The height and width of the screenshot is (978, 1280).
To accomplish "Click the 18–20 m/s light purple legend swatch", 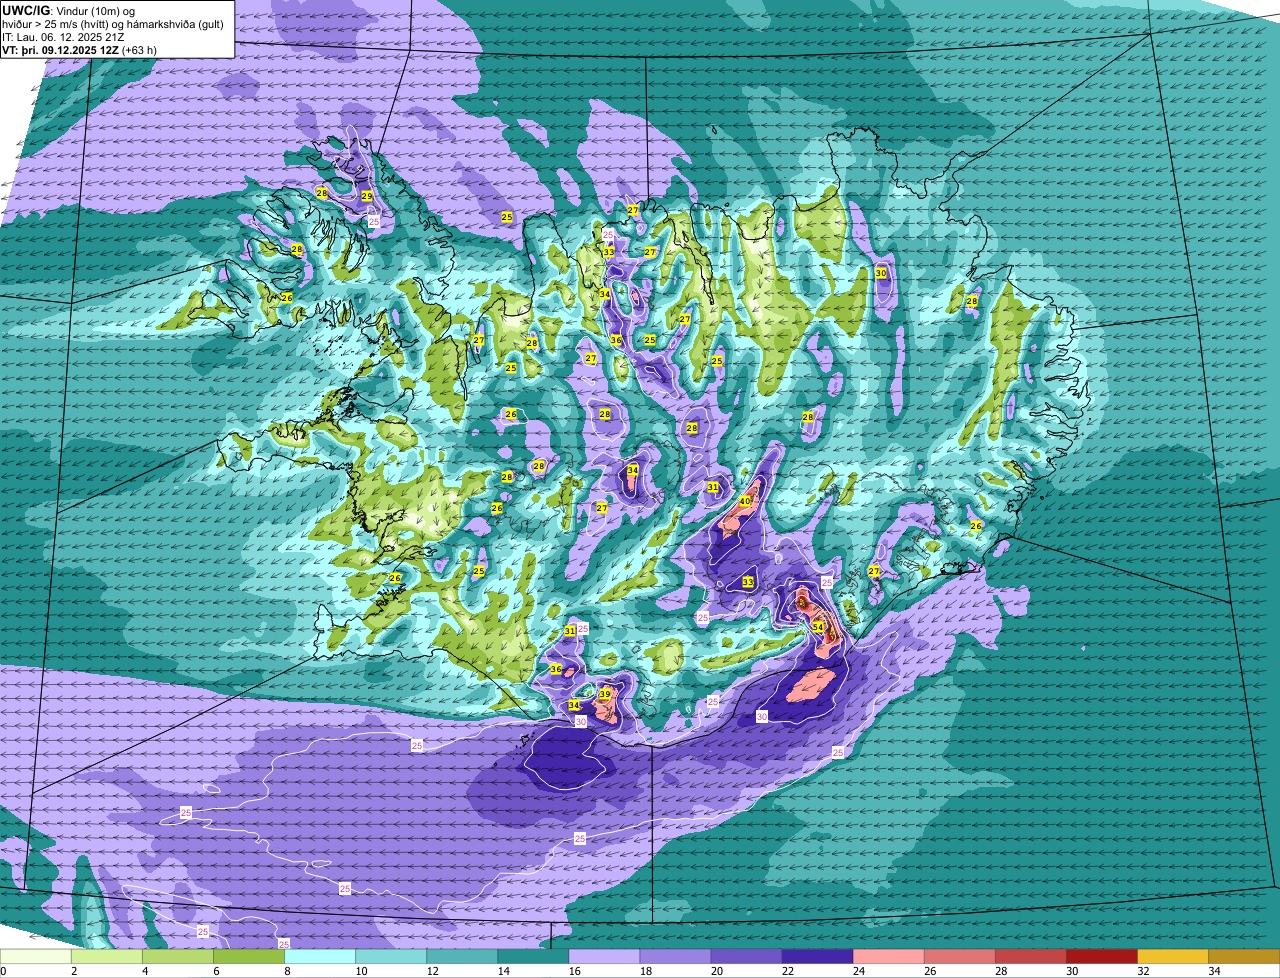I will tap(677, 957).
